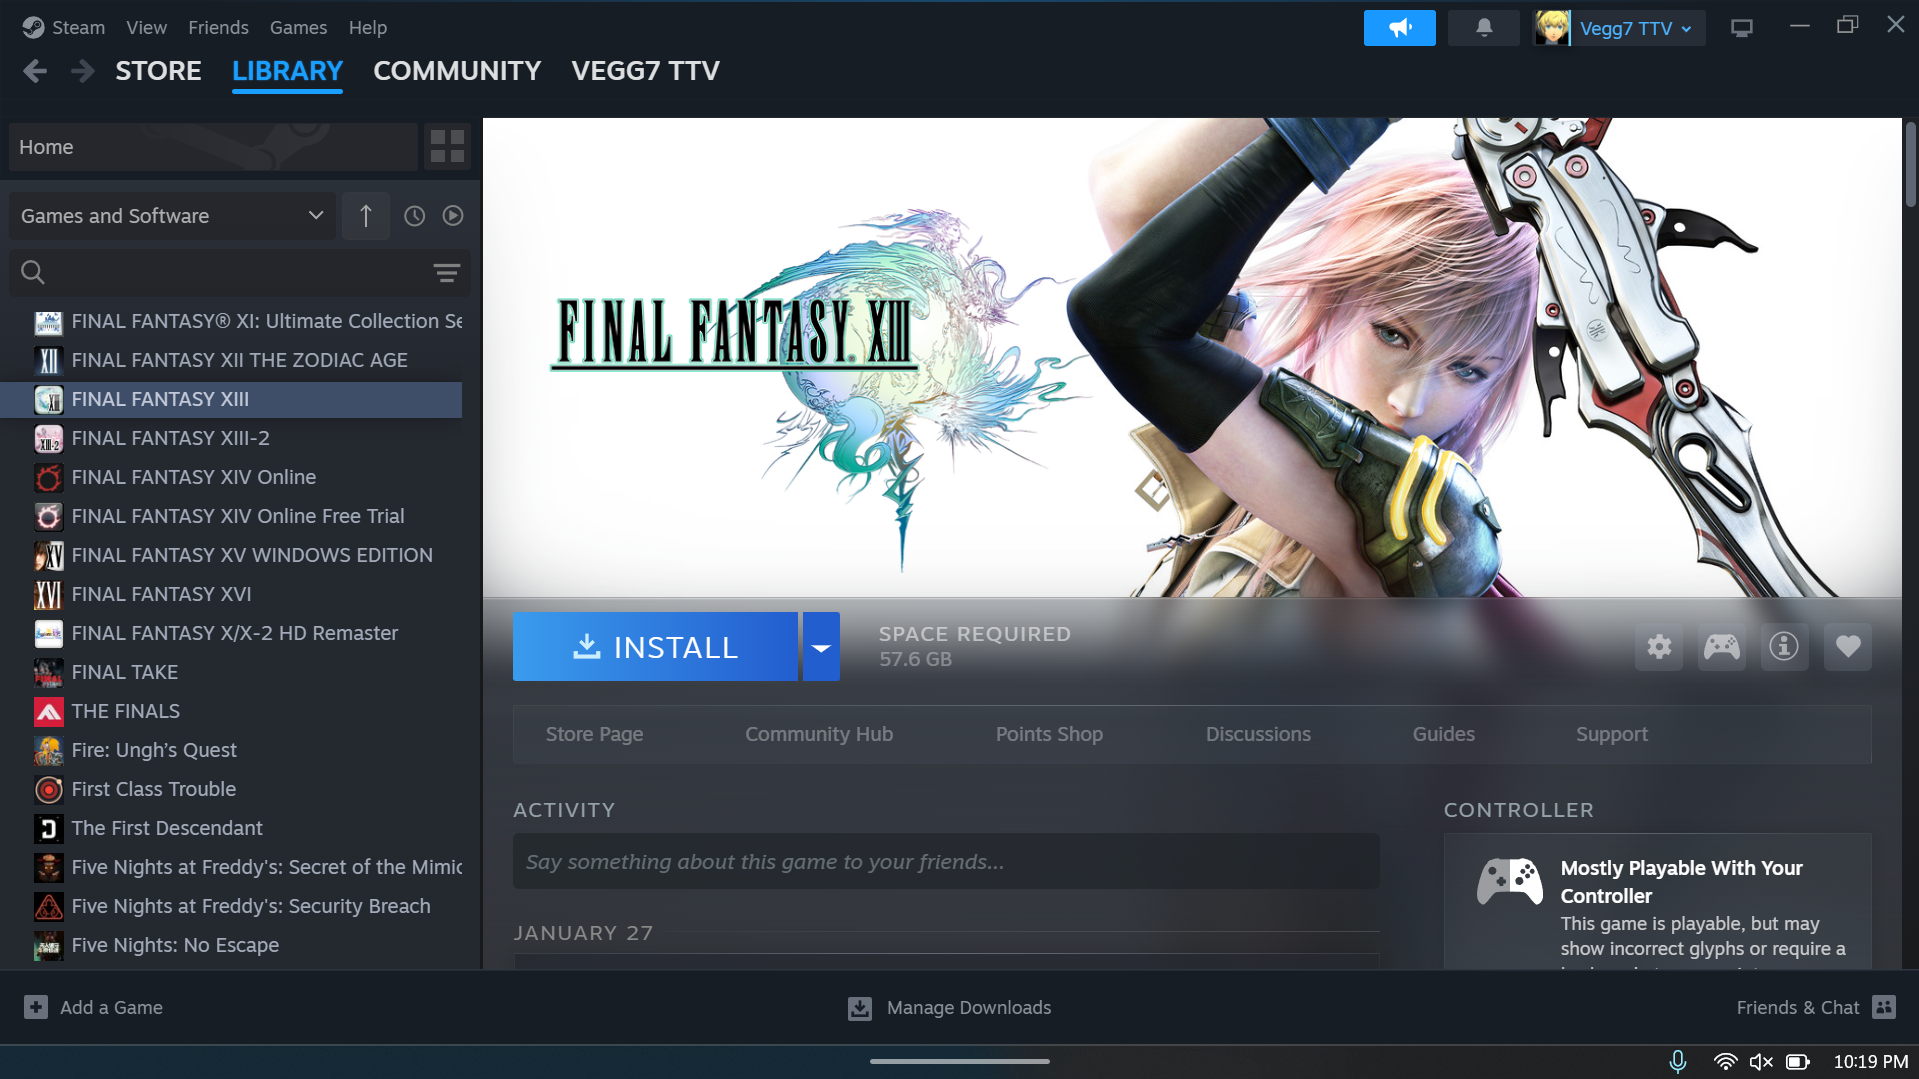Open the Wi-Fi network tray icon

pyautogui.click(x=1725, y=1062)
